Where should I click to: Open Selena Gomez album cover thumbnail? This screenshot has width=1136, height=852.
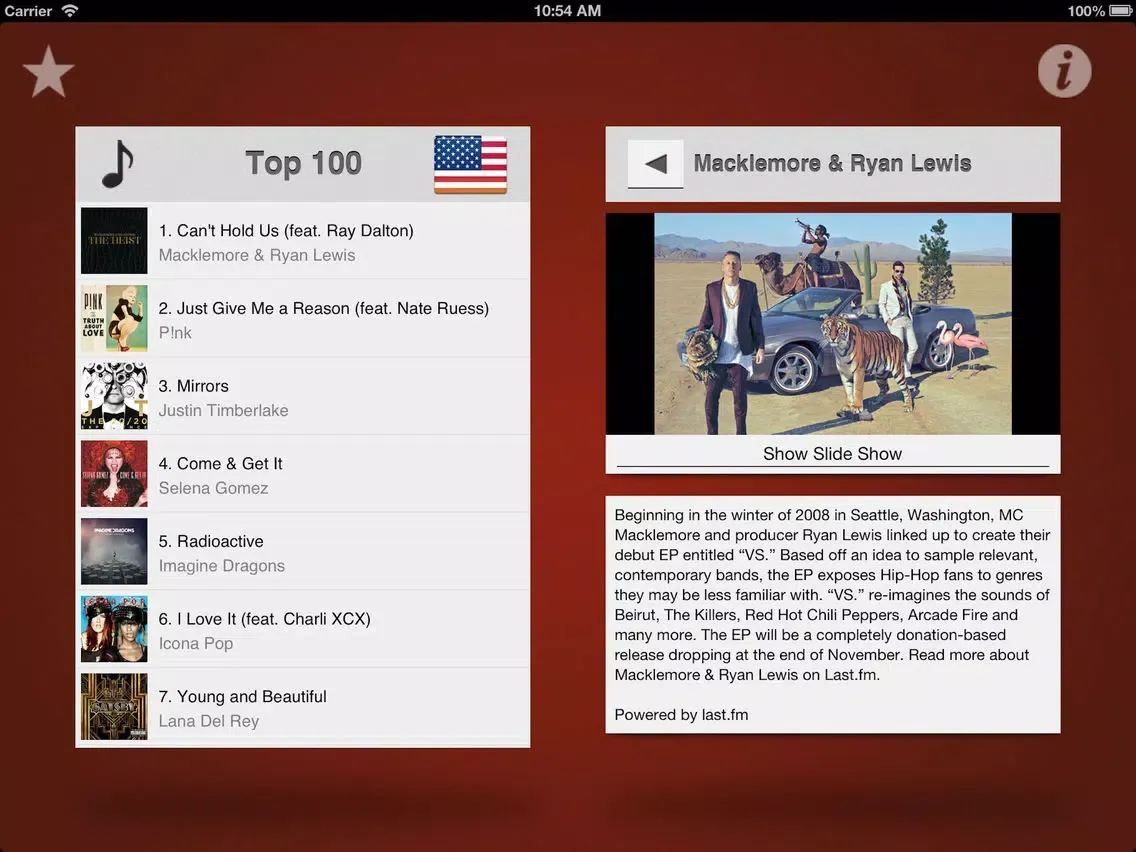tap(114, 474)
